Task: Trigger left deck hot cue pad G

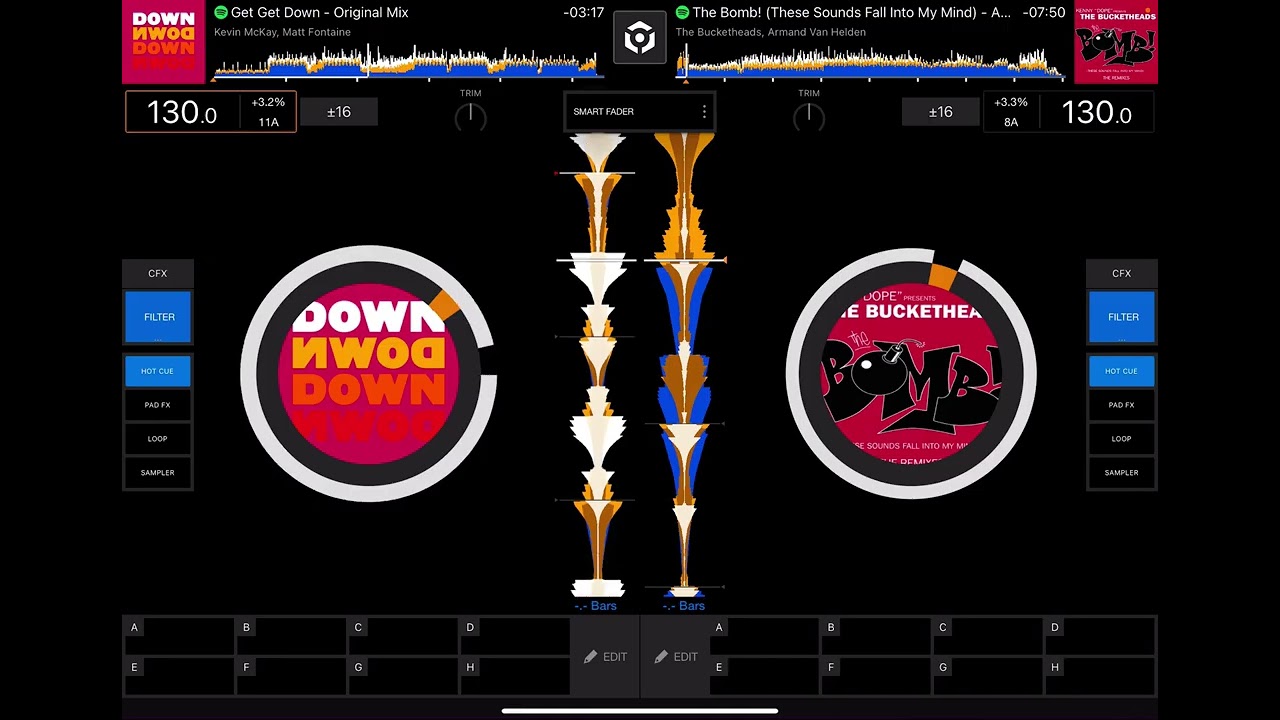Action: tap(403, 676)
